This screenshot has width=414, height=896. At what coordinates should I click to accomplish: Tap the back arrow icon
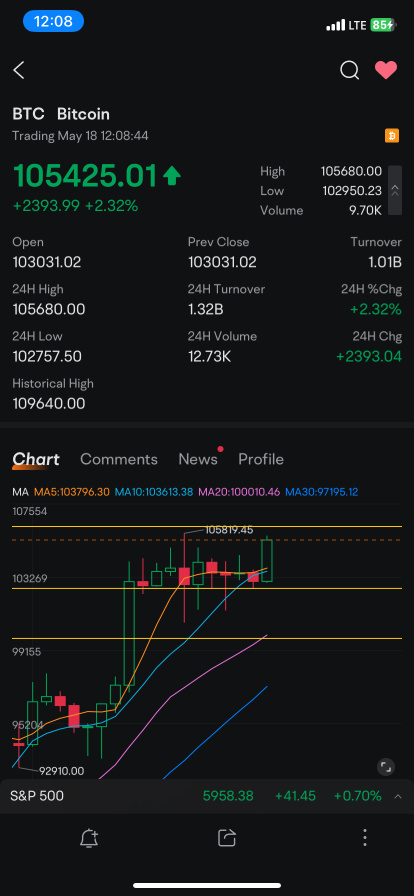pyautogui.click(x=19, y=70)
